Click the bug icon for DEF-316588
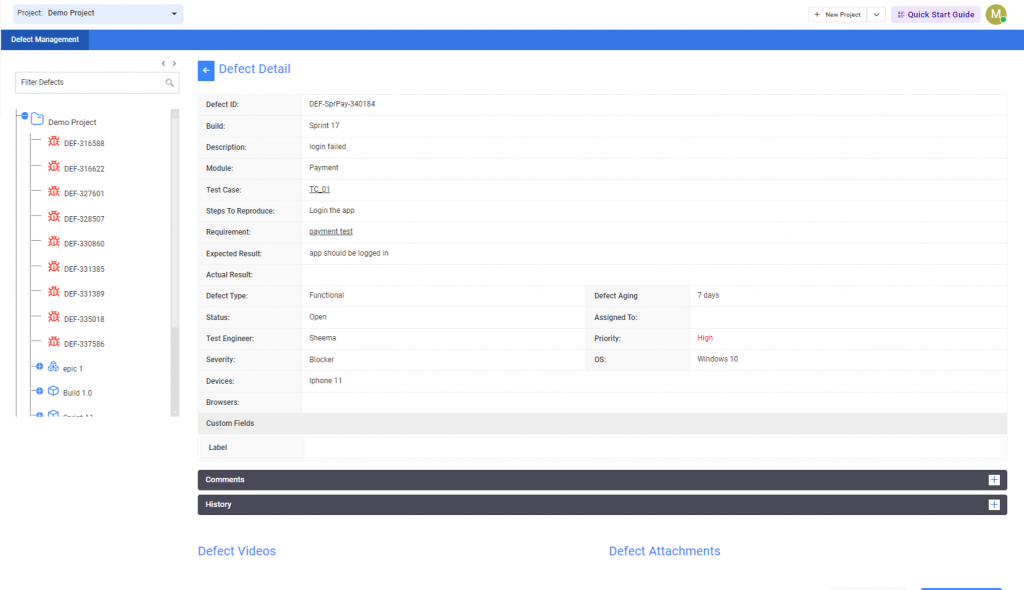The width and height of the screenshot is (1024, 590). pyautogui.click(x=54, y=142)
